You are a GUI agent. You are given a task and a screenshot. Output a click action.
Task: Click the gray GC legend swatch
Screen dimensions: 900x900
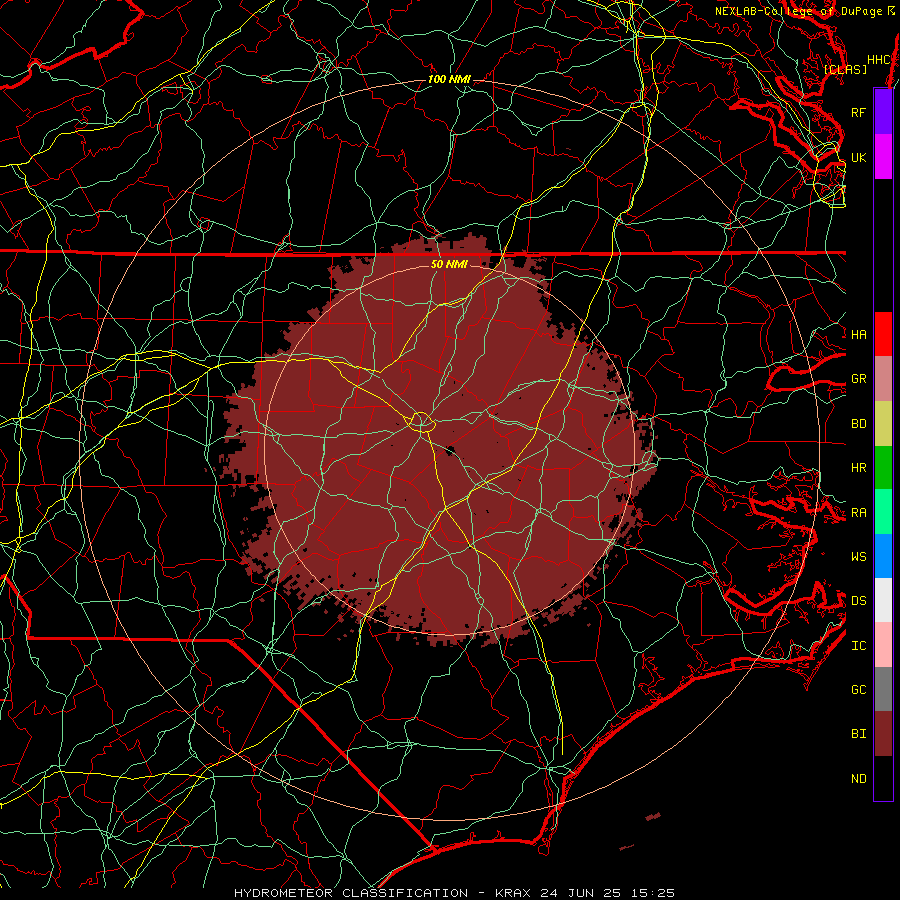point(883,689)
